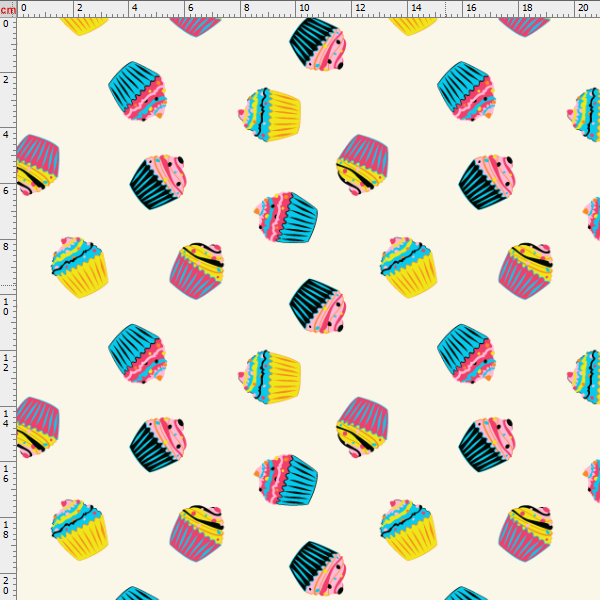Click the 14 mark on the horizontal ruler
Screen dimensions: 600x600
416,8
